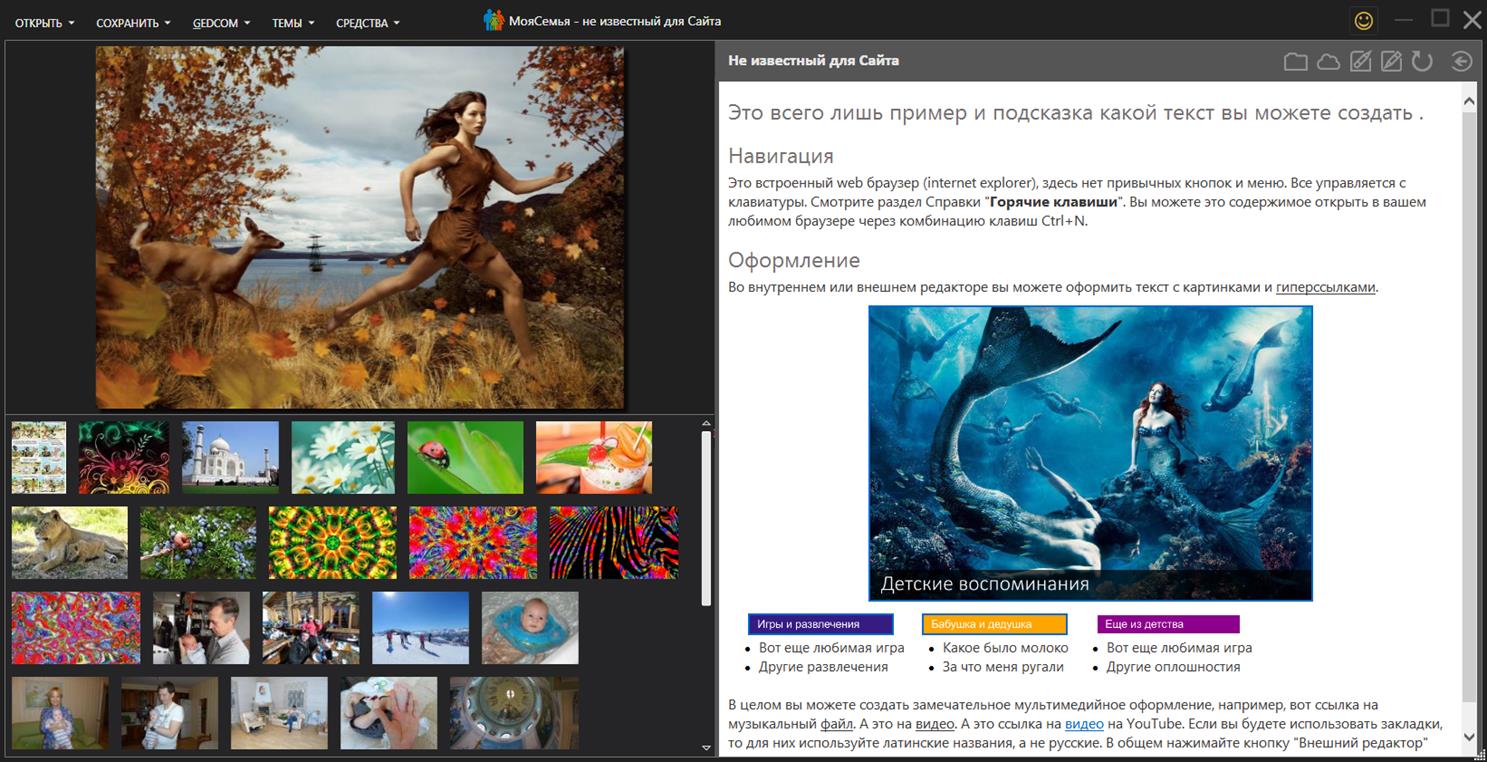Viewport: 1487px width, 762px height.
Task: Open the ТЕМЫ menu
Action: pos(293,23)
